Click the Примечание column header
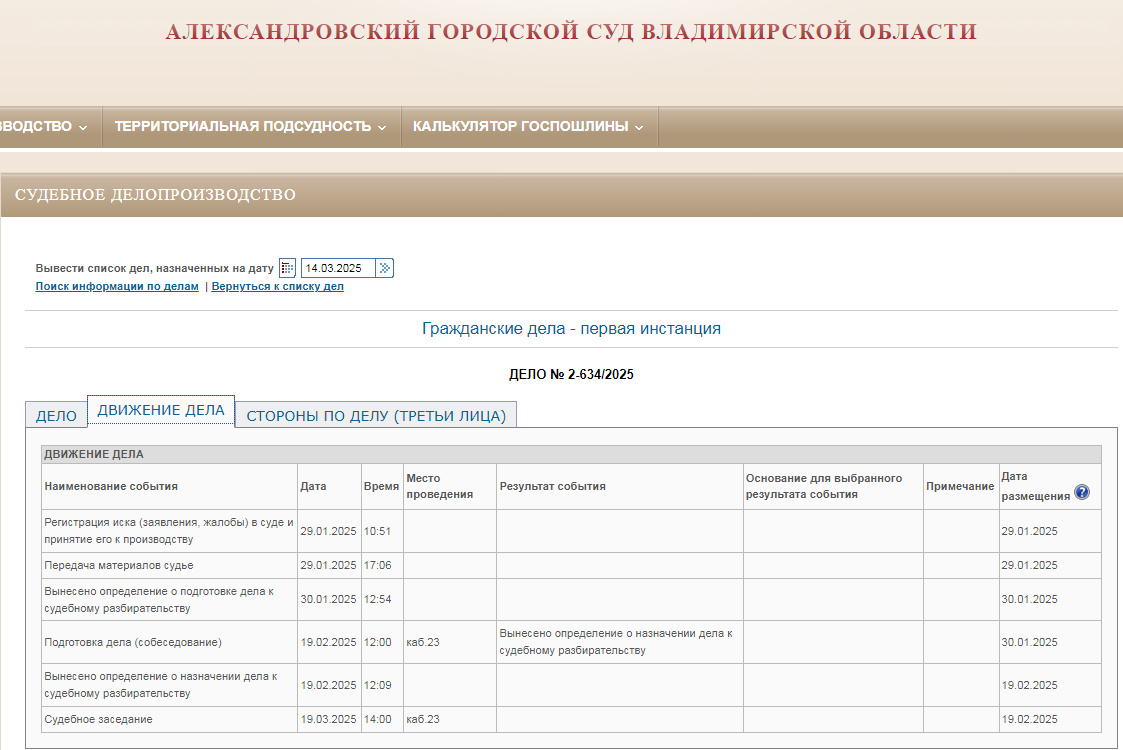This screenshot has height=750, width=1123. pyautogui.click(x=960, y=486)
